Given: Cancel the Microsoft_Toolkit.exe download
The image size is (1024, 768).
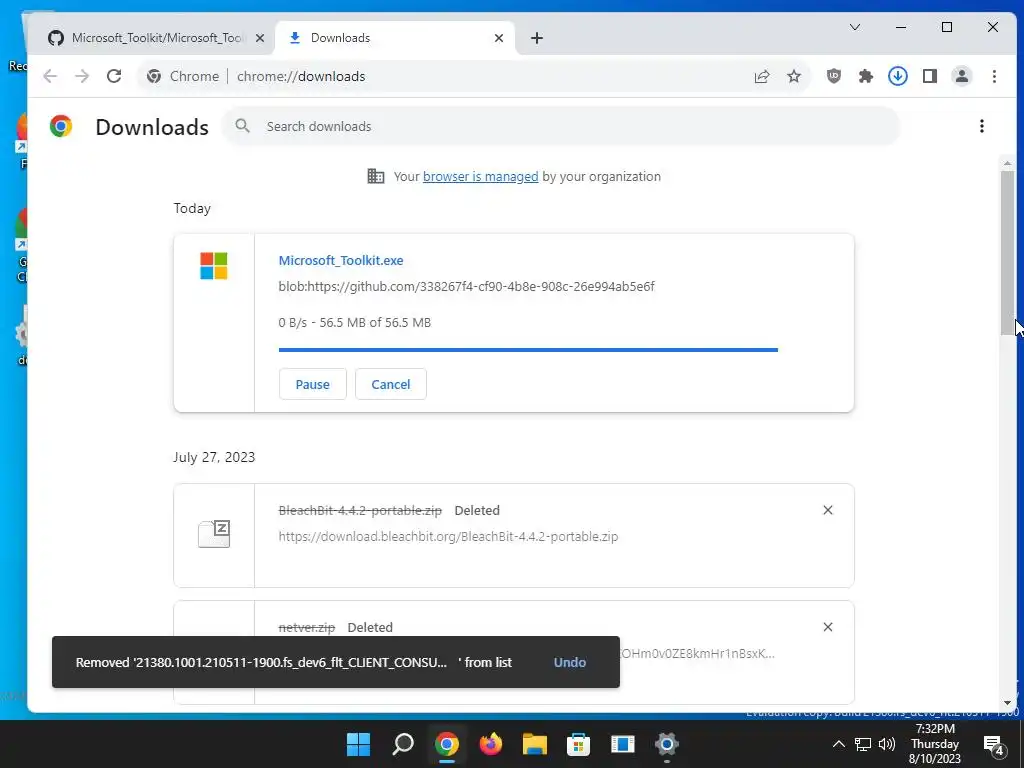Looking at the screenshot, I should 391,384.
